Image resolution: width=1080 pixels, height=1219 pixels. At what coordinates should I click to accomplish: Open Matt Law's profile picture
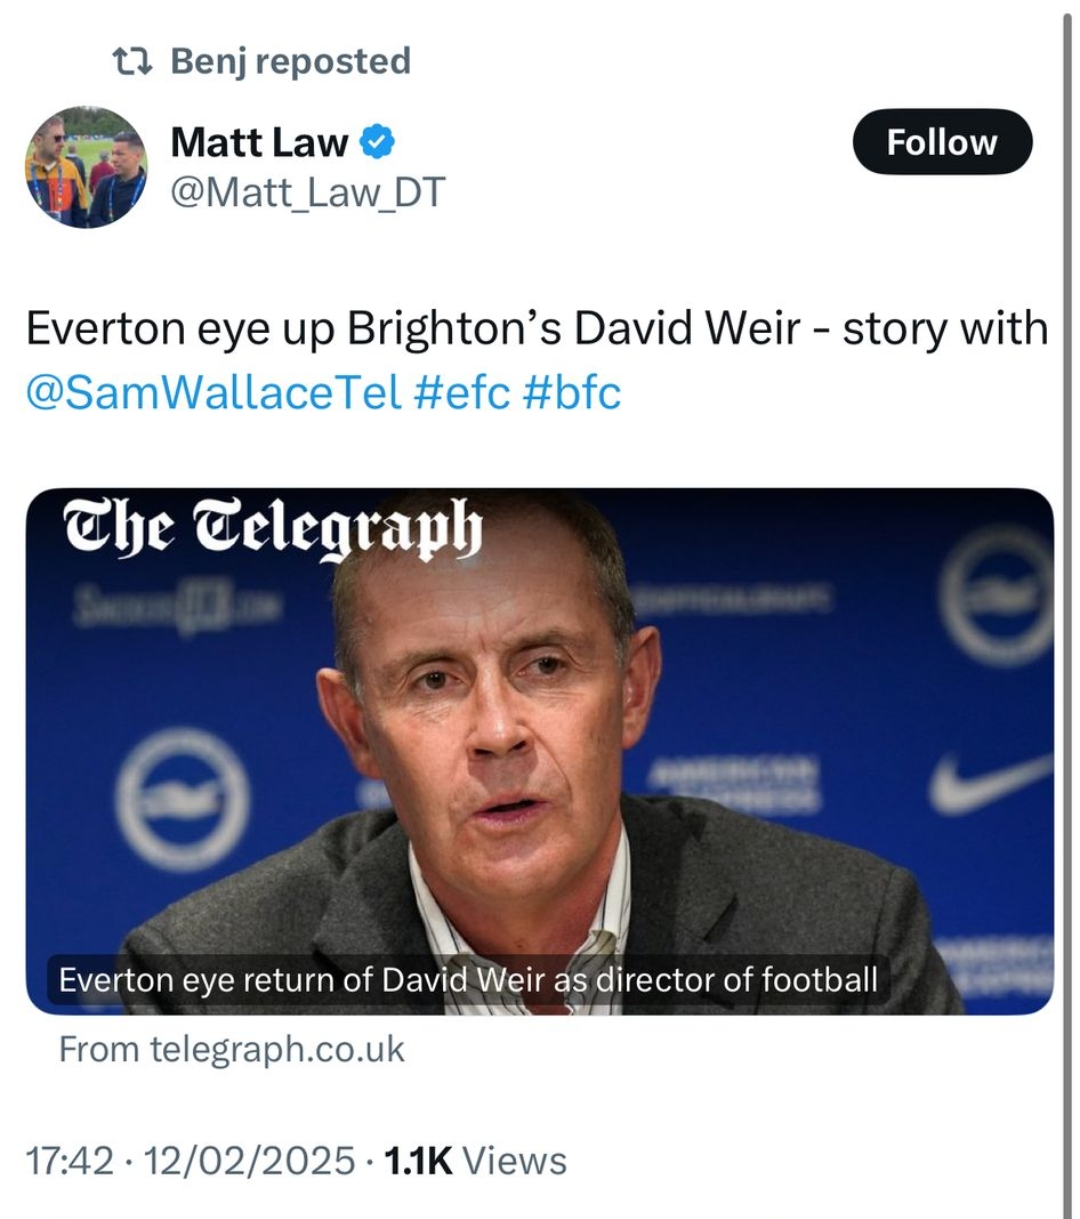coord(86,166)
